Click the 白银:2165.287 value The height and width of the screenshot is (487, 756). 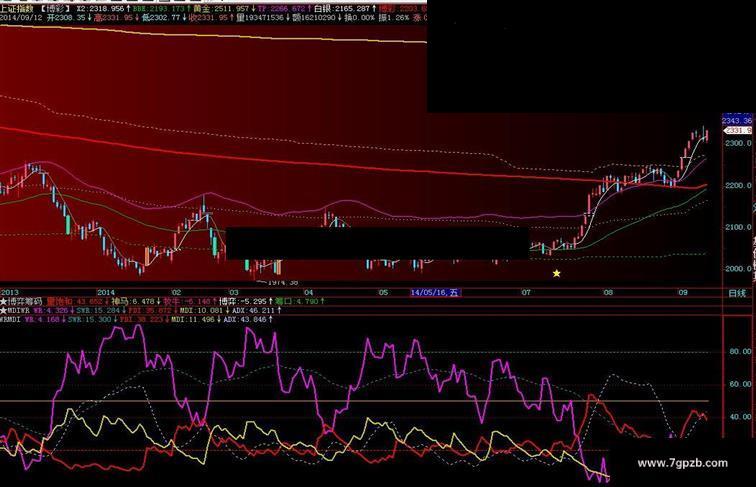tap(342, 8)
